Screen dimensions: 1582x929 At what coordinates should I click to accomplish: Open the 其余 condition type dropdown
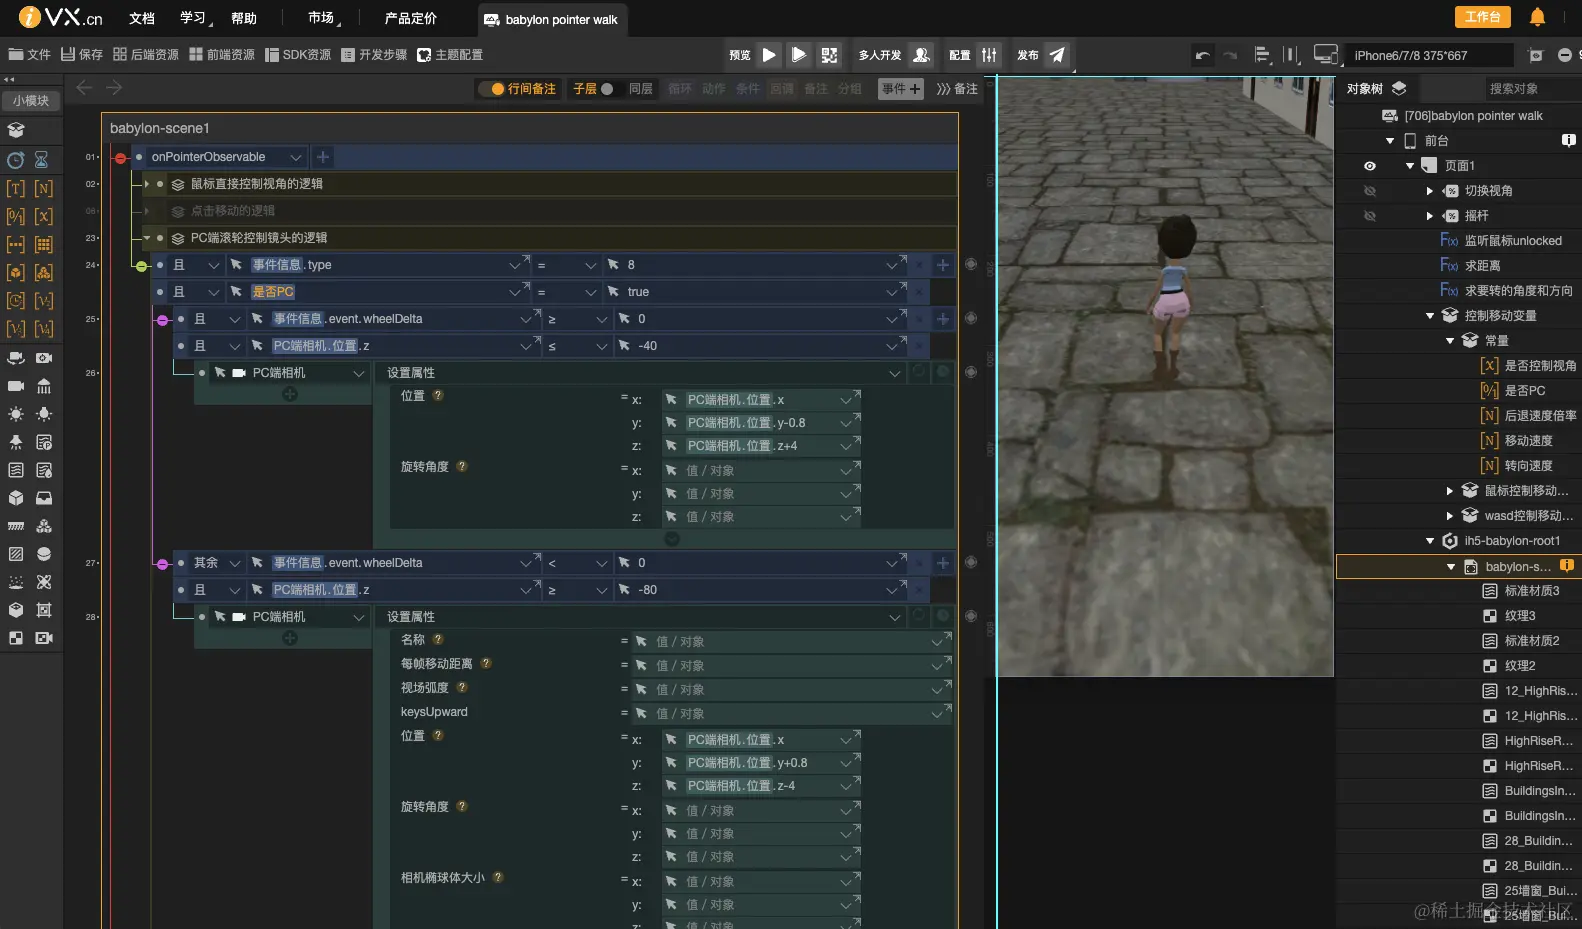coord(219,563)
